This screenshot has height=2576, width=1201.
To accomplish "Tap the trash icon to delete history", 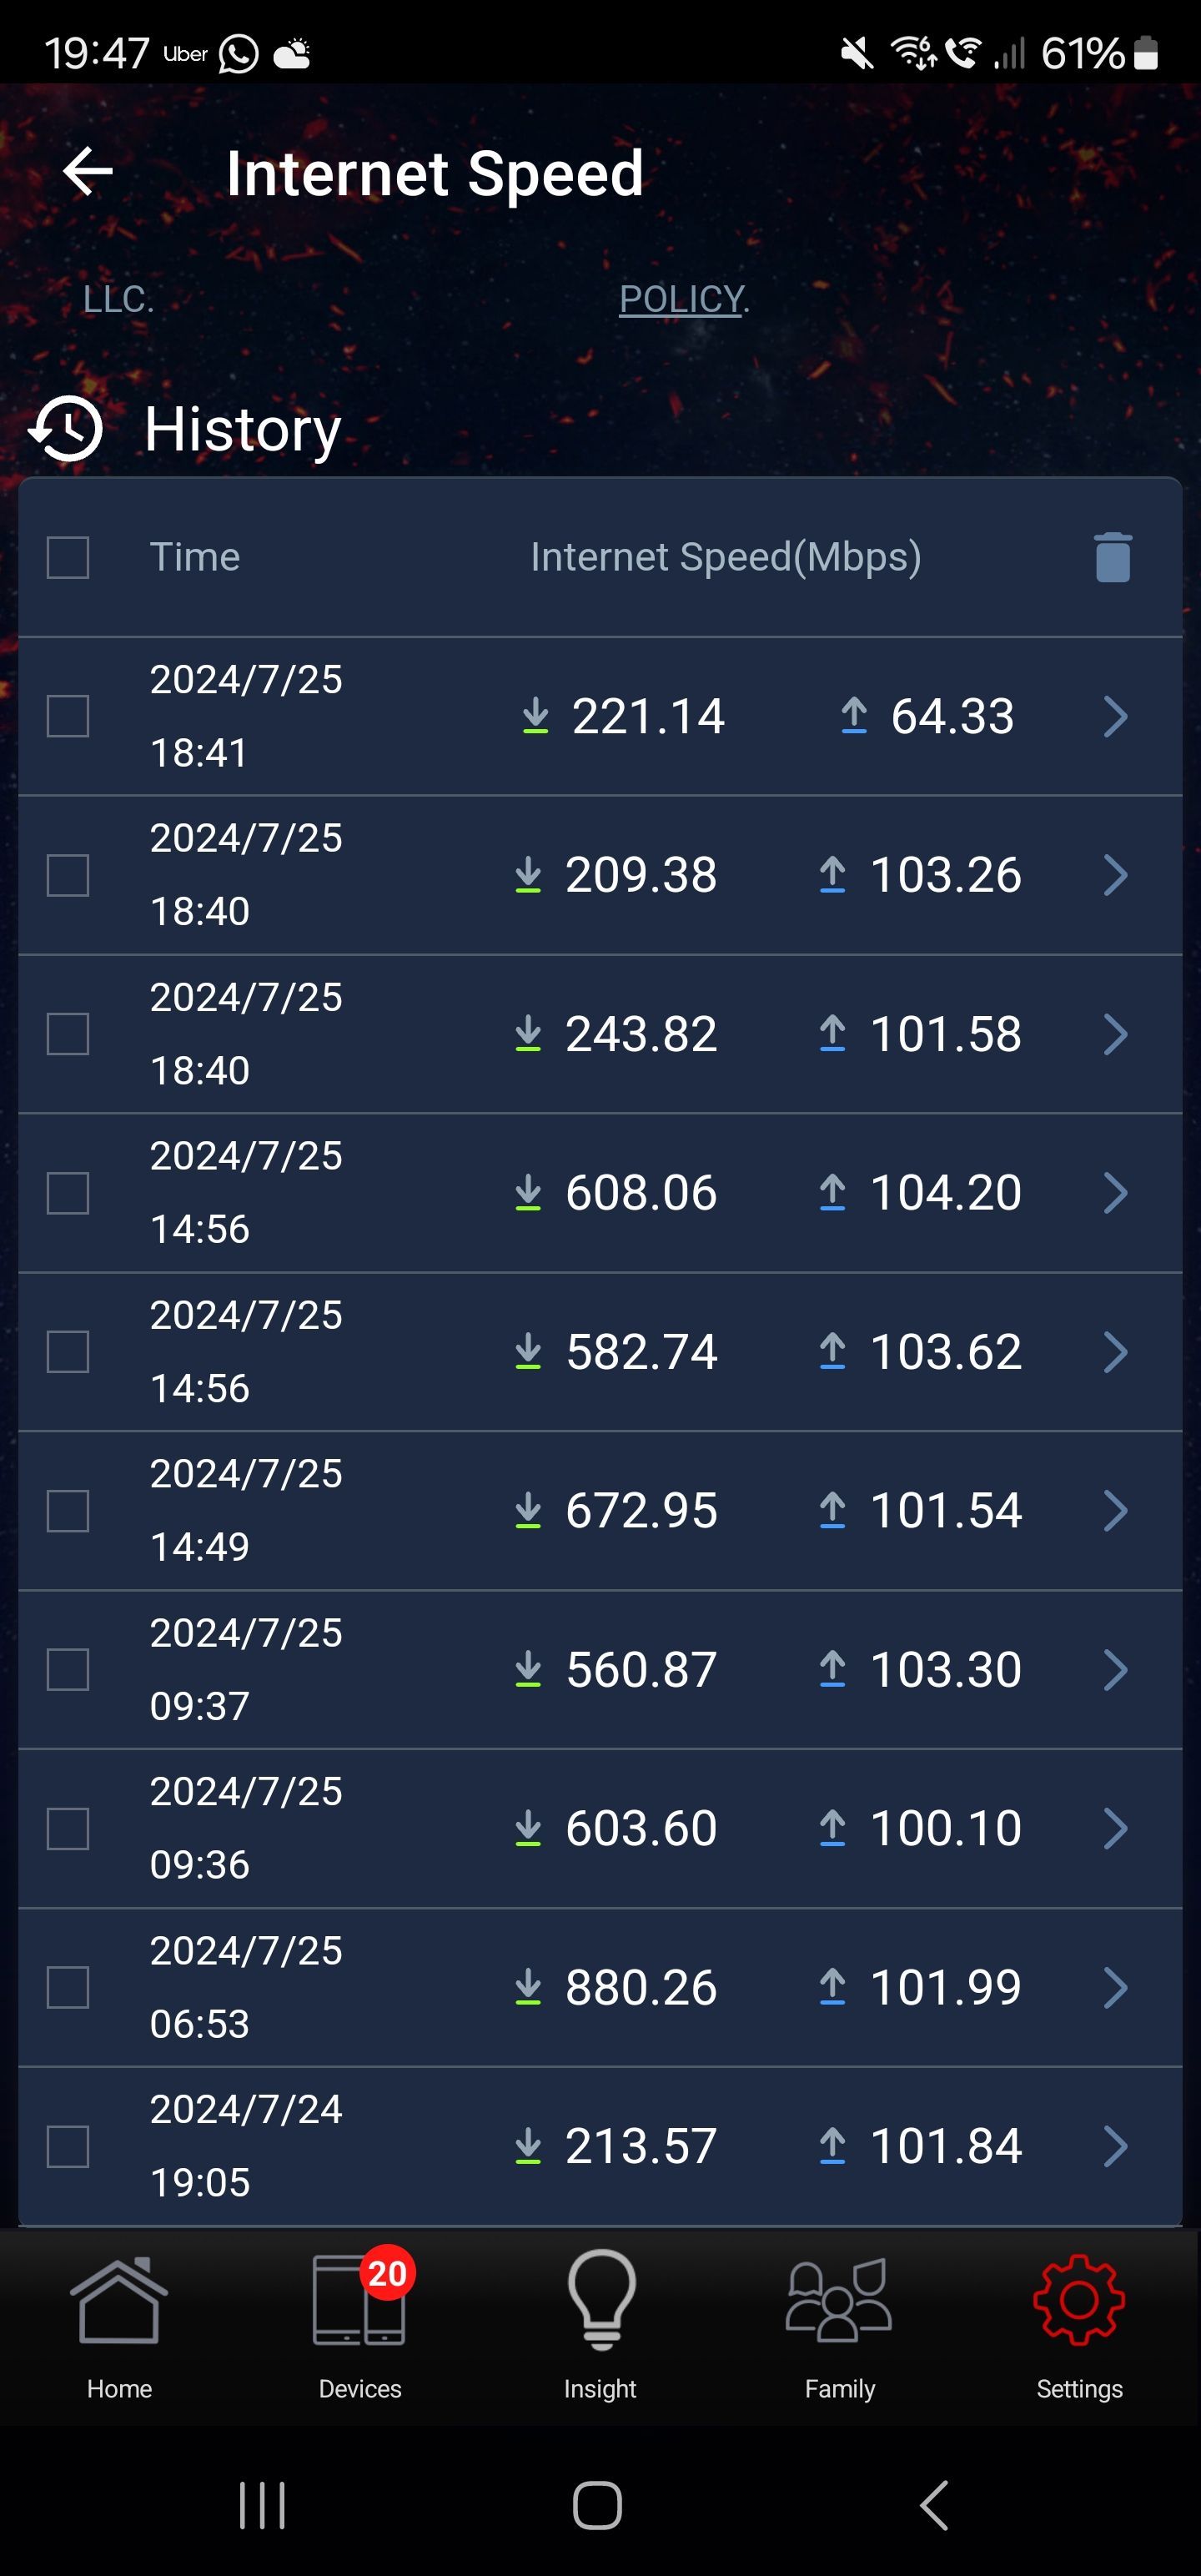I will (x=1112, y=557).
